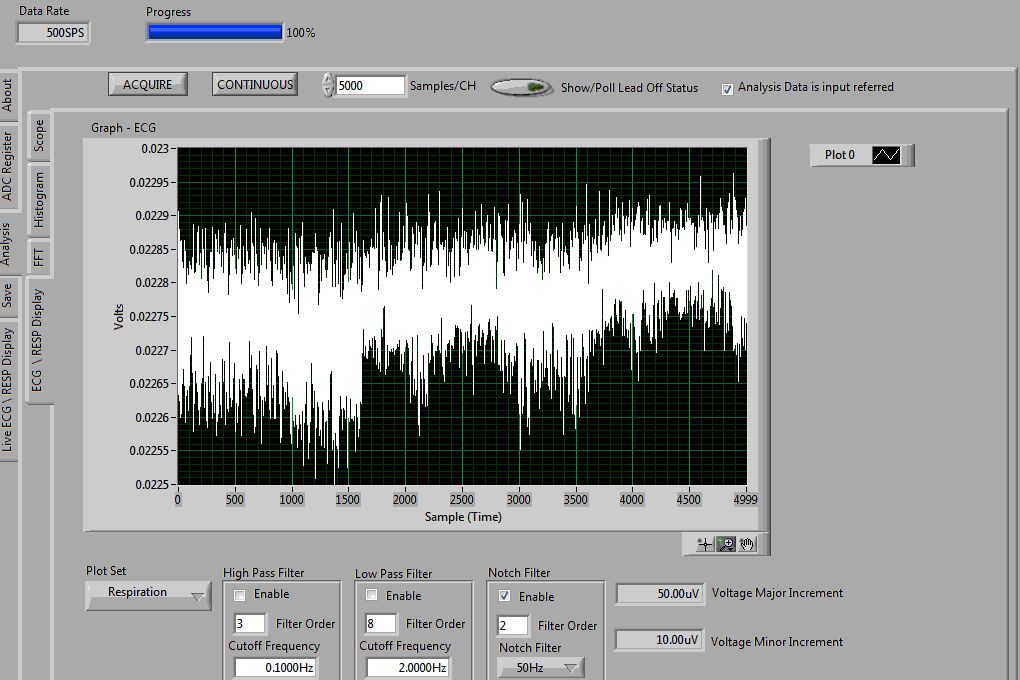Click the Samples/CH input field
Screen dimensions: 1020x680
[x=370, y=86]
